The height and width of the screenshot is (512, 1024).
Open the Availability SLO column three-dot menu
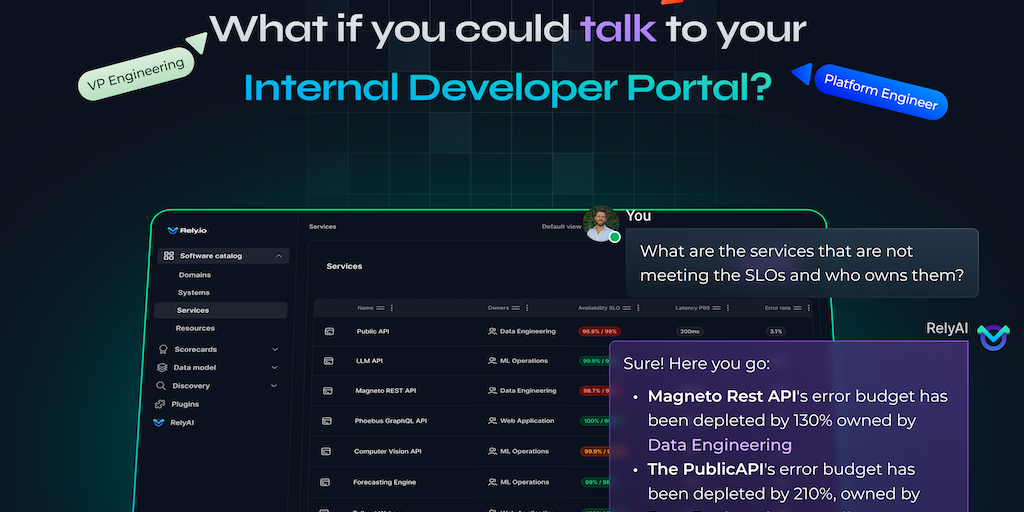(x=638, y=308)
